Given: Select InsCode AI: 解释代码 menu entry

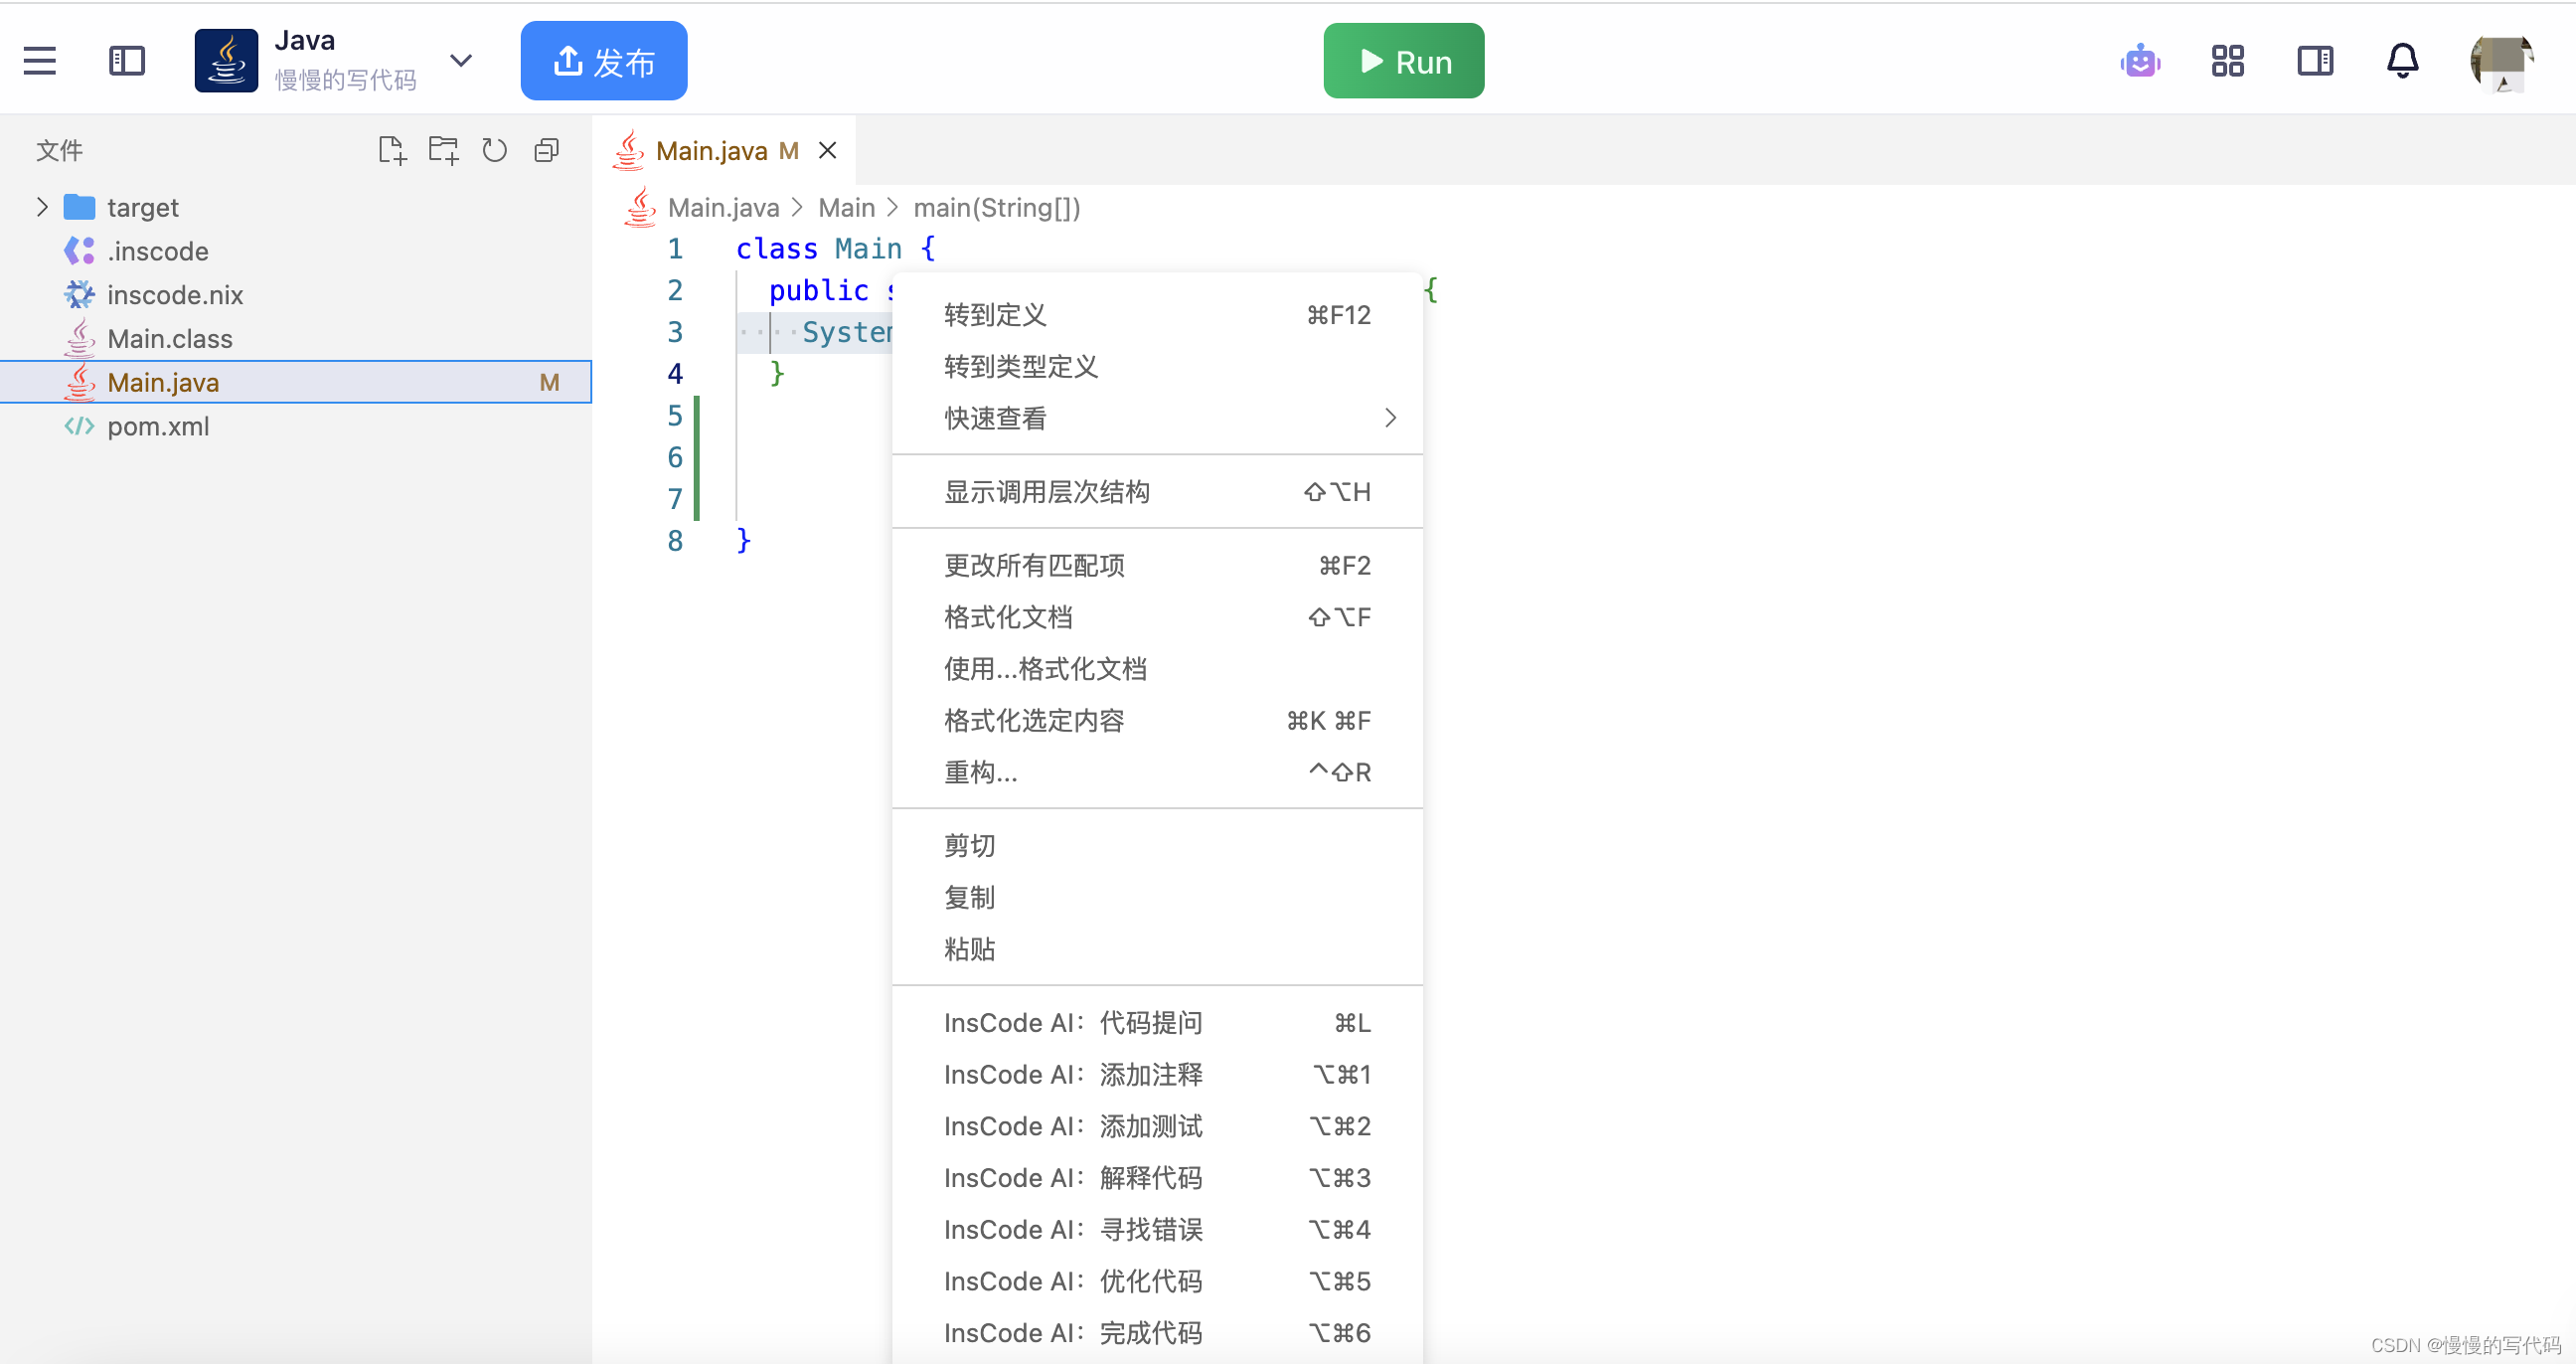Looking at the screenshot, I should point(1073,1178).
